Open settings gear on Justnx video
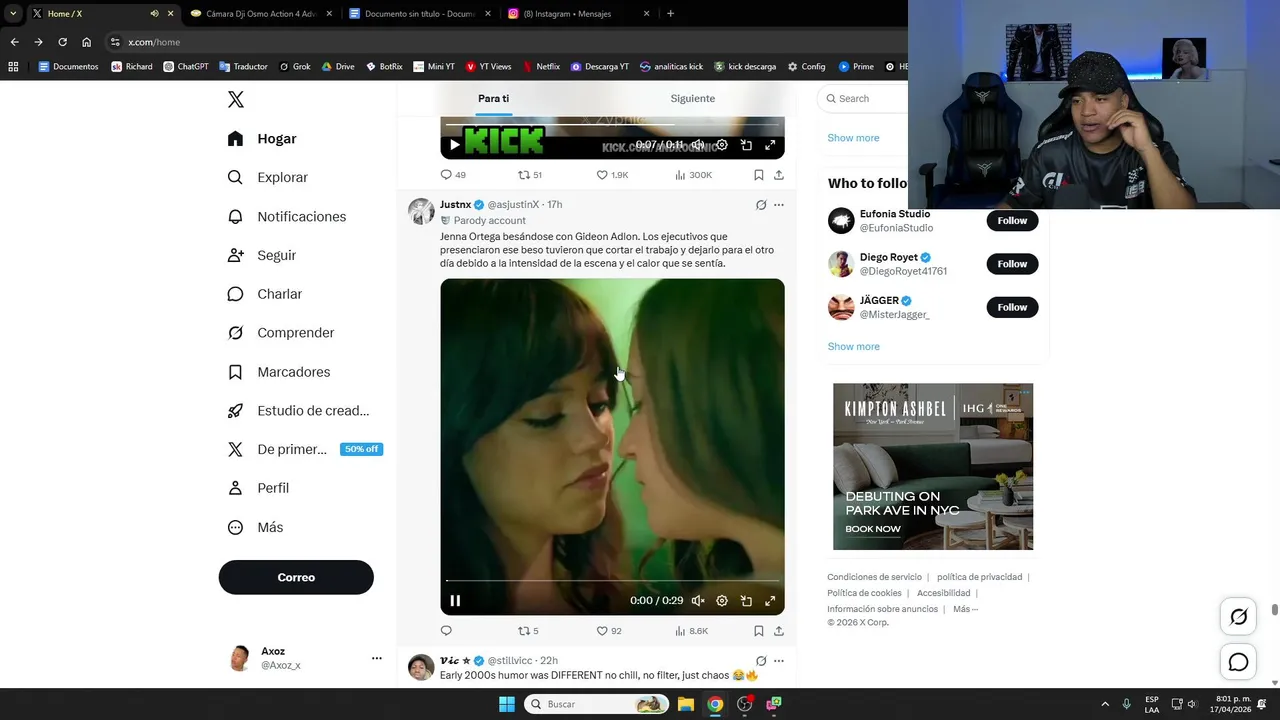The image size is (1280, 720). [x=722, y=601]
